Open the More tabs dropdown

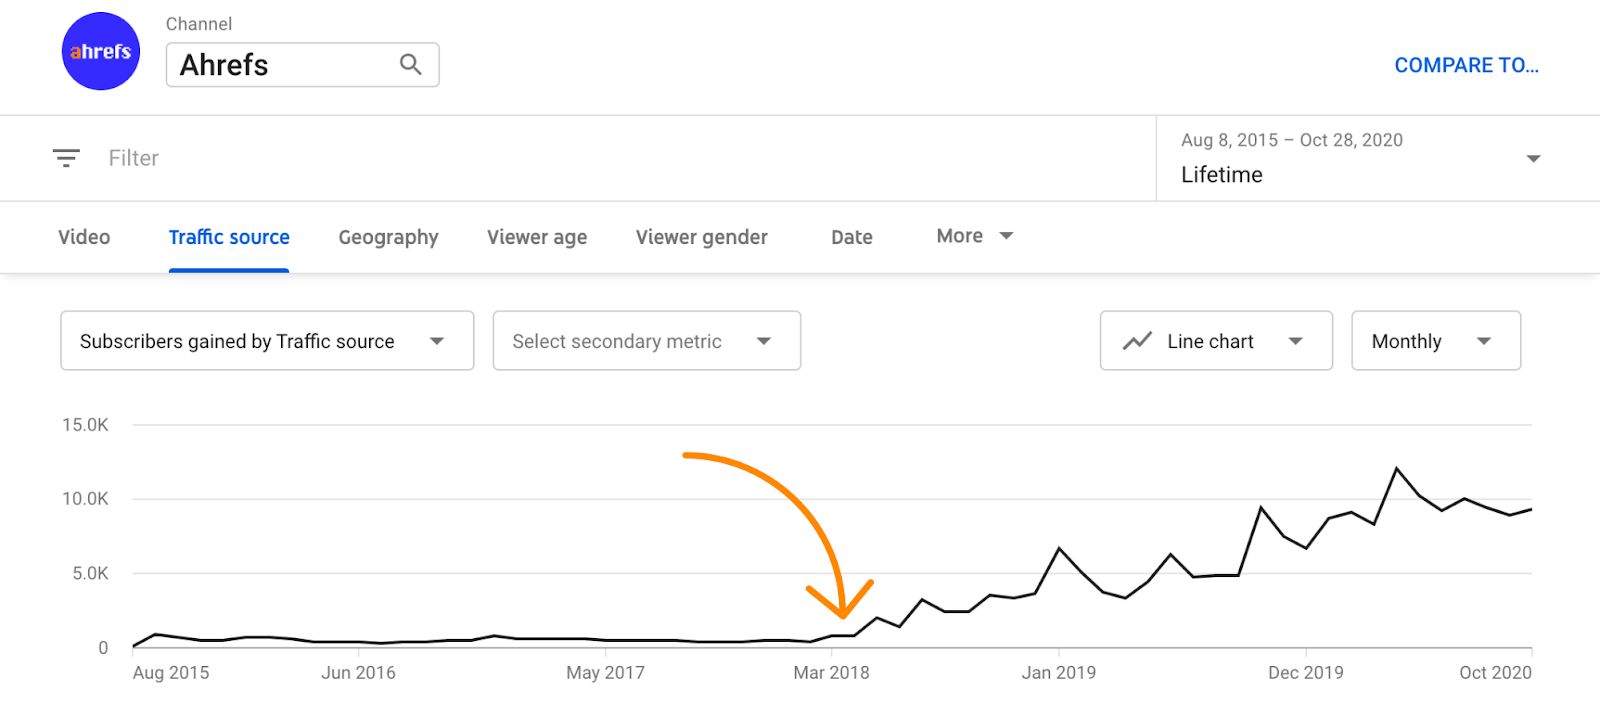972,236
